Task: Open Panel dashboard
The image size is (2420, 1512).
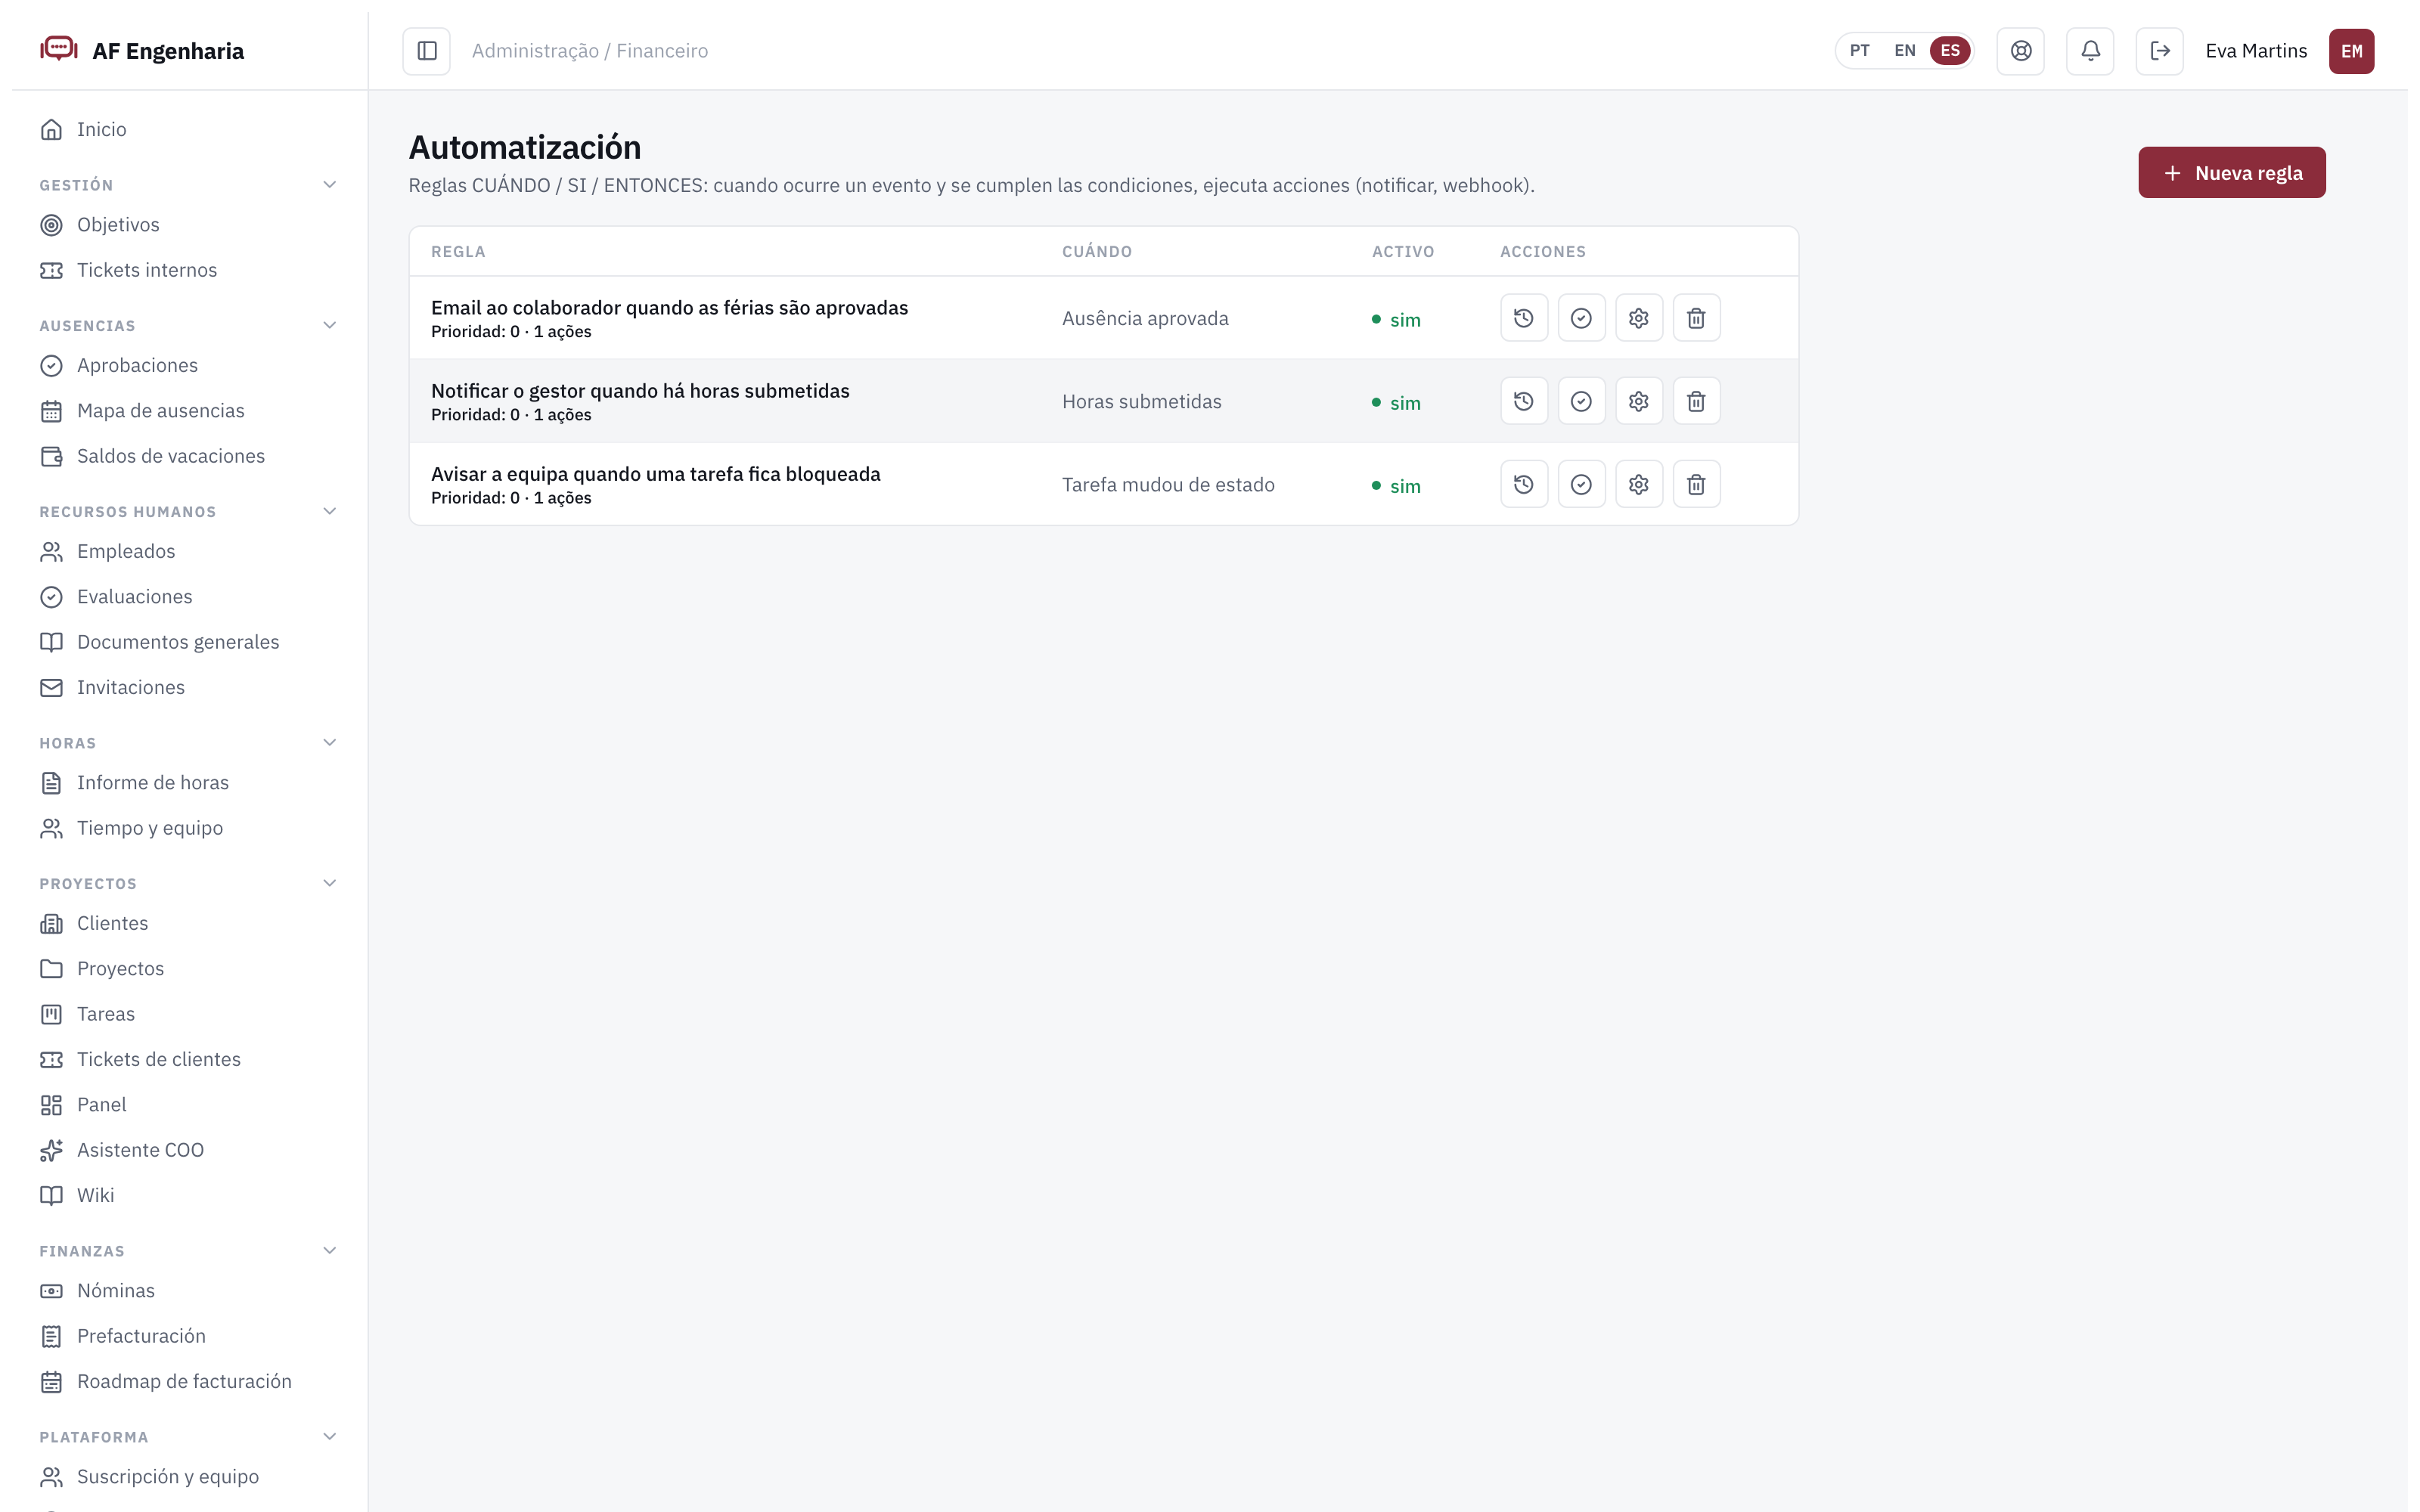Action: click(x=189, y=1105)
